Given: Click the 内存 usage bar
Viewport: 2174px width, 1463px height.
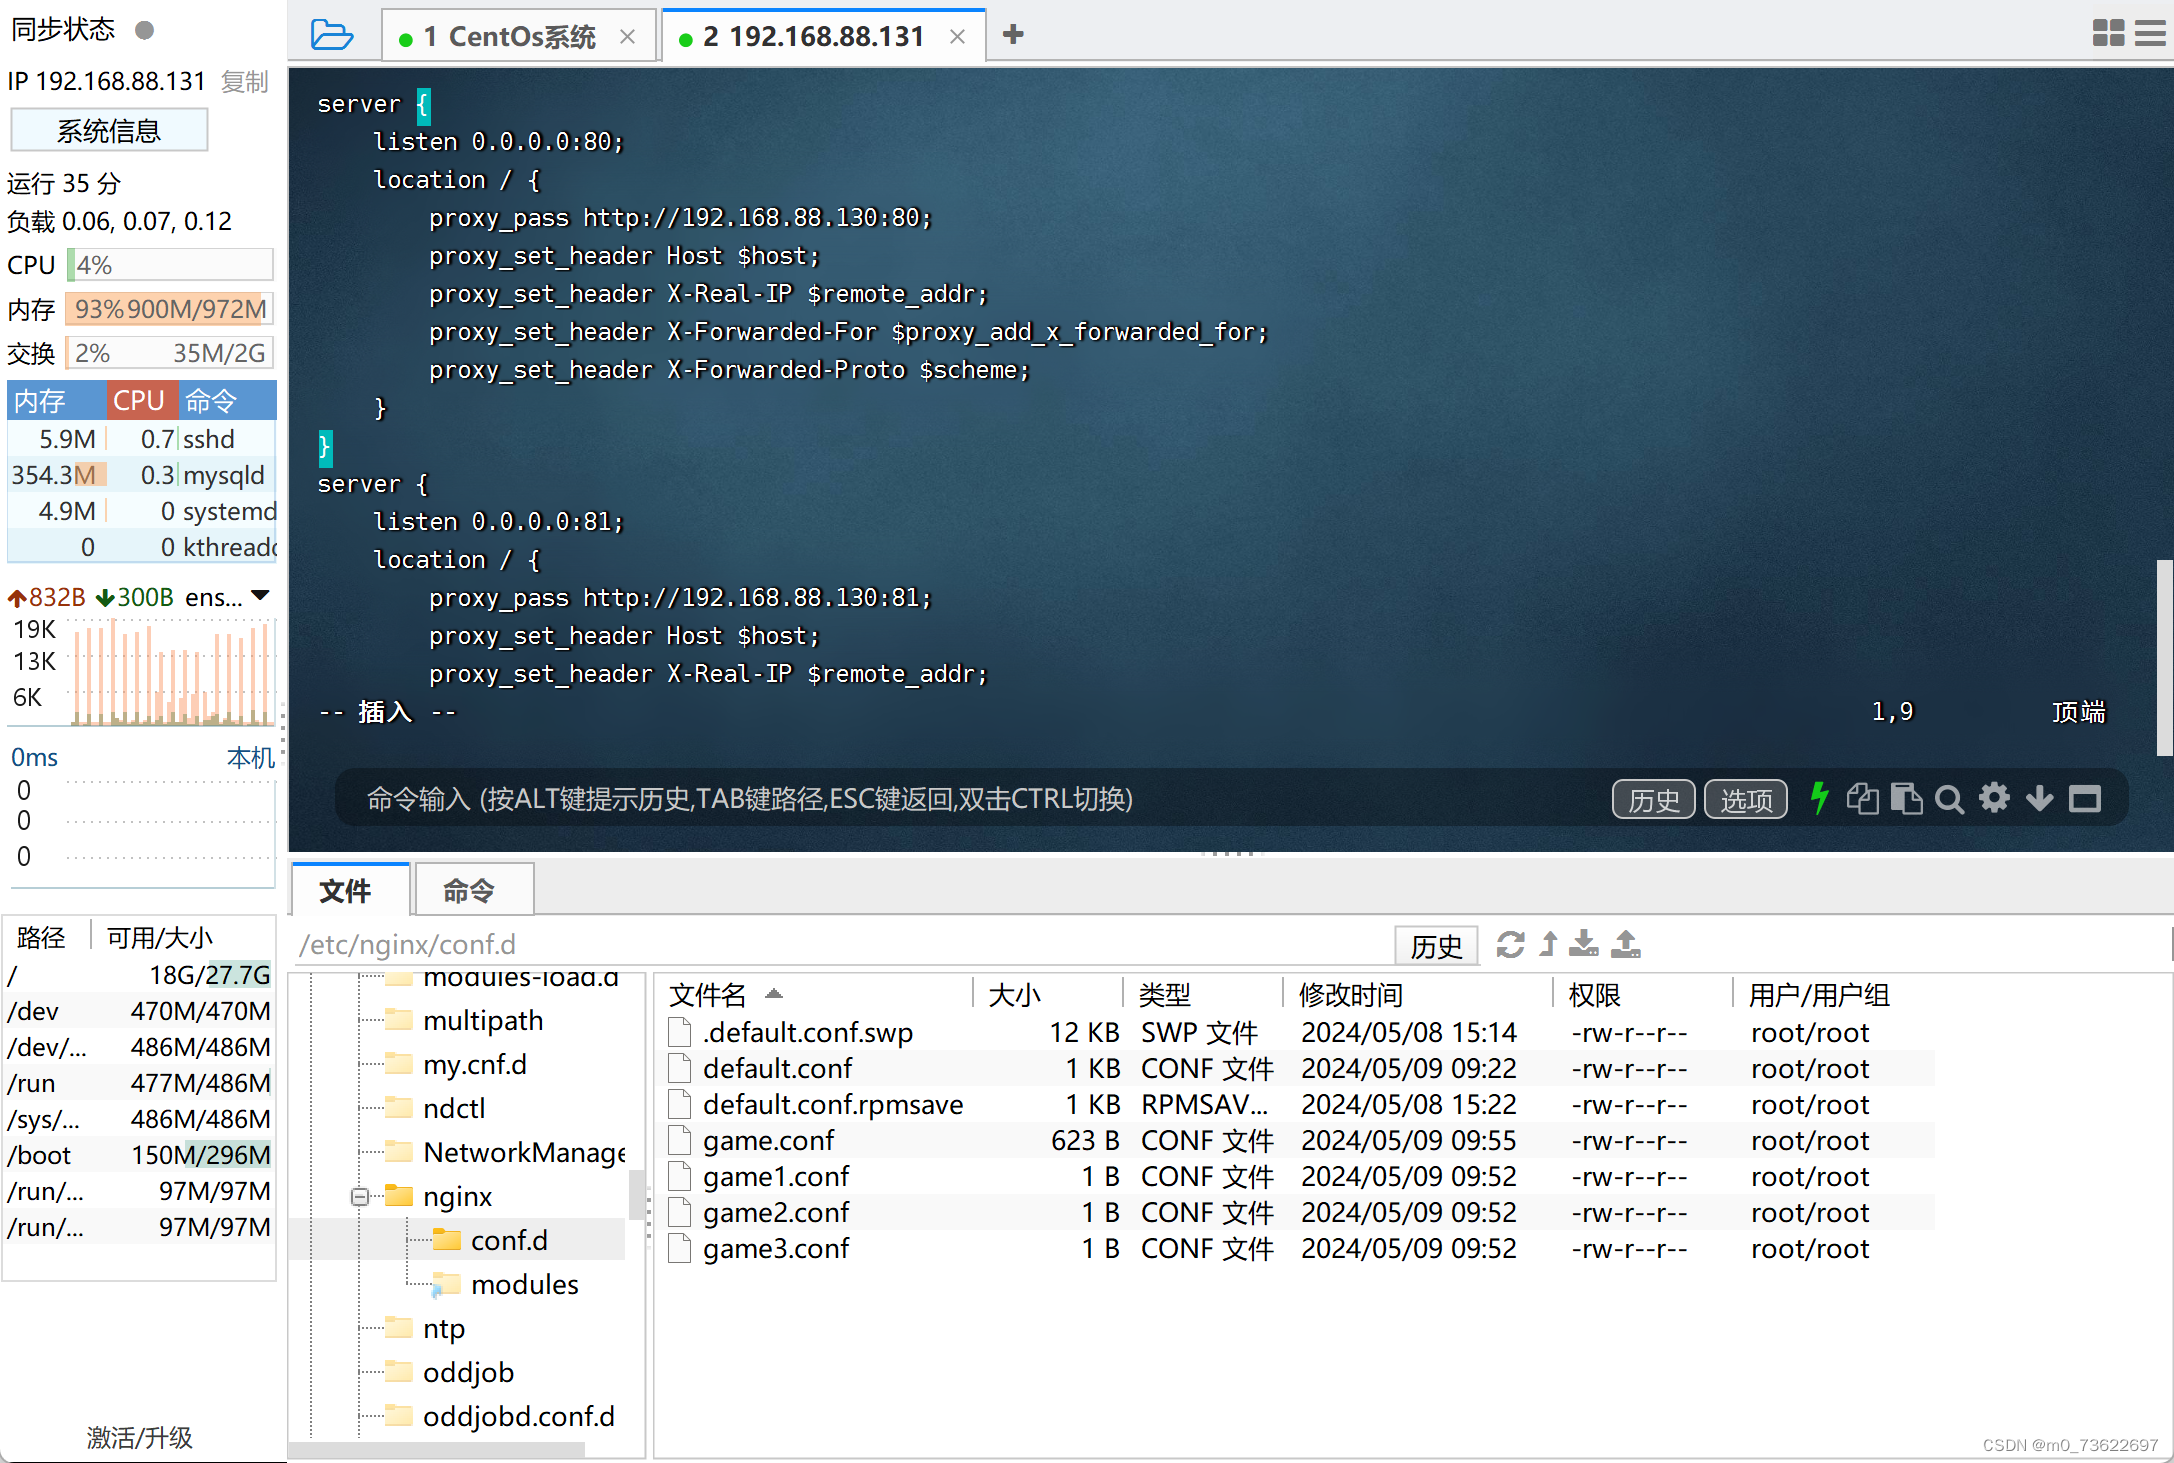Looking at the screenshot, I should pyautogui.click(x=170, y=309).
